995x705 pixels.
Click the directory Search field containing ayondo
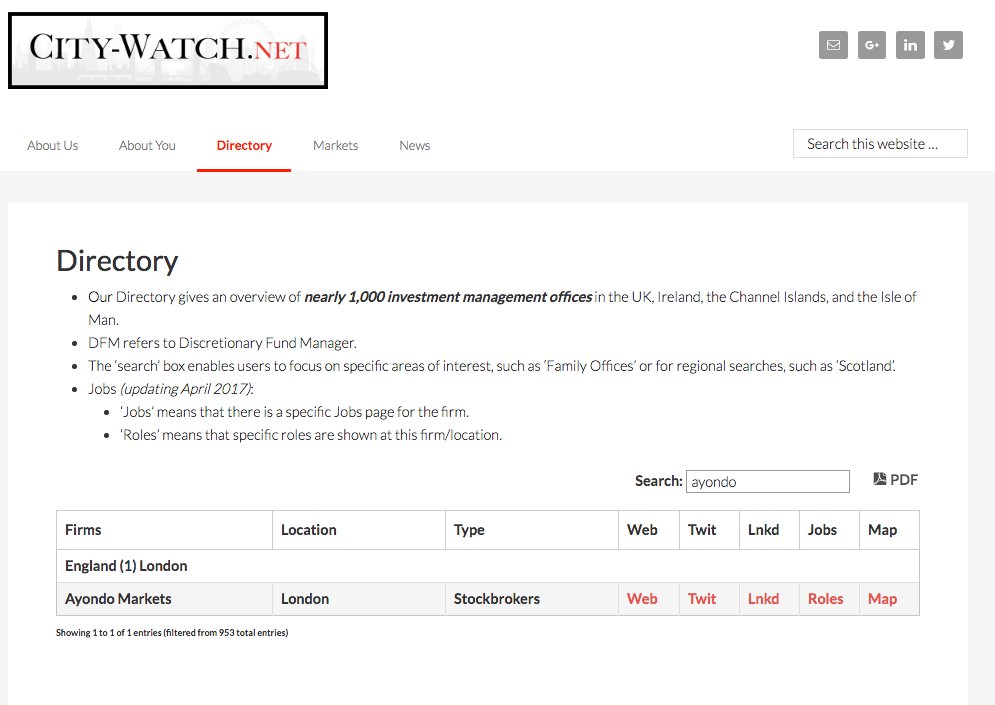coord(766,481)
